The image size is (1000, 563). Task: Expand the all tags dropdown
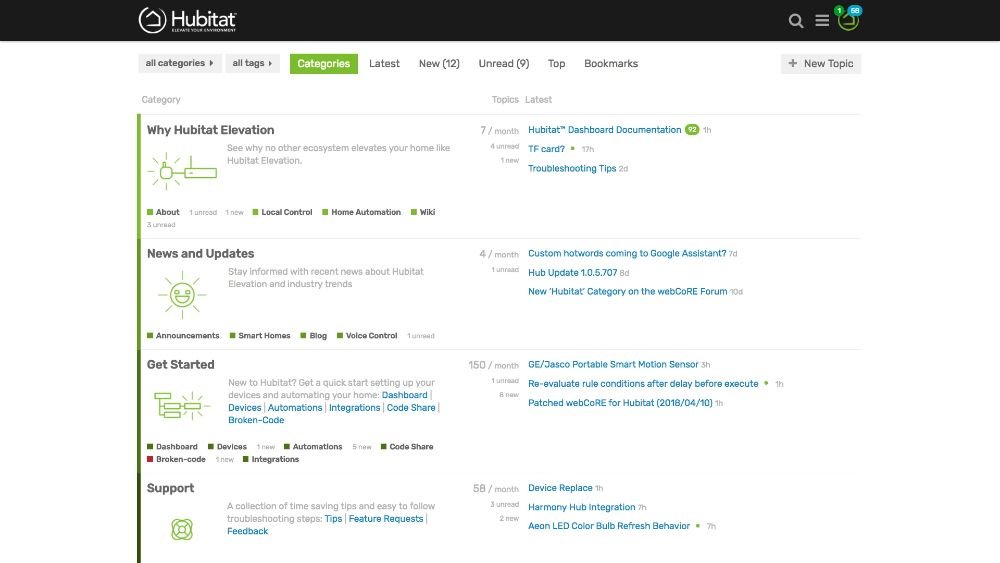(252, 64)
